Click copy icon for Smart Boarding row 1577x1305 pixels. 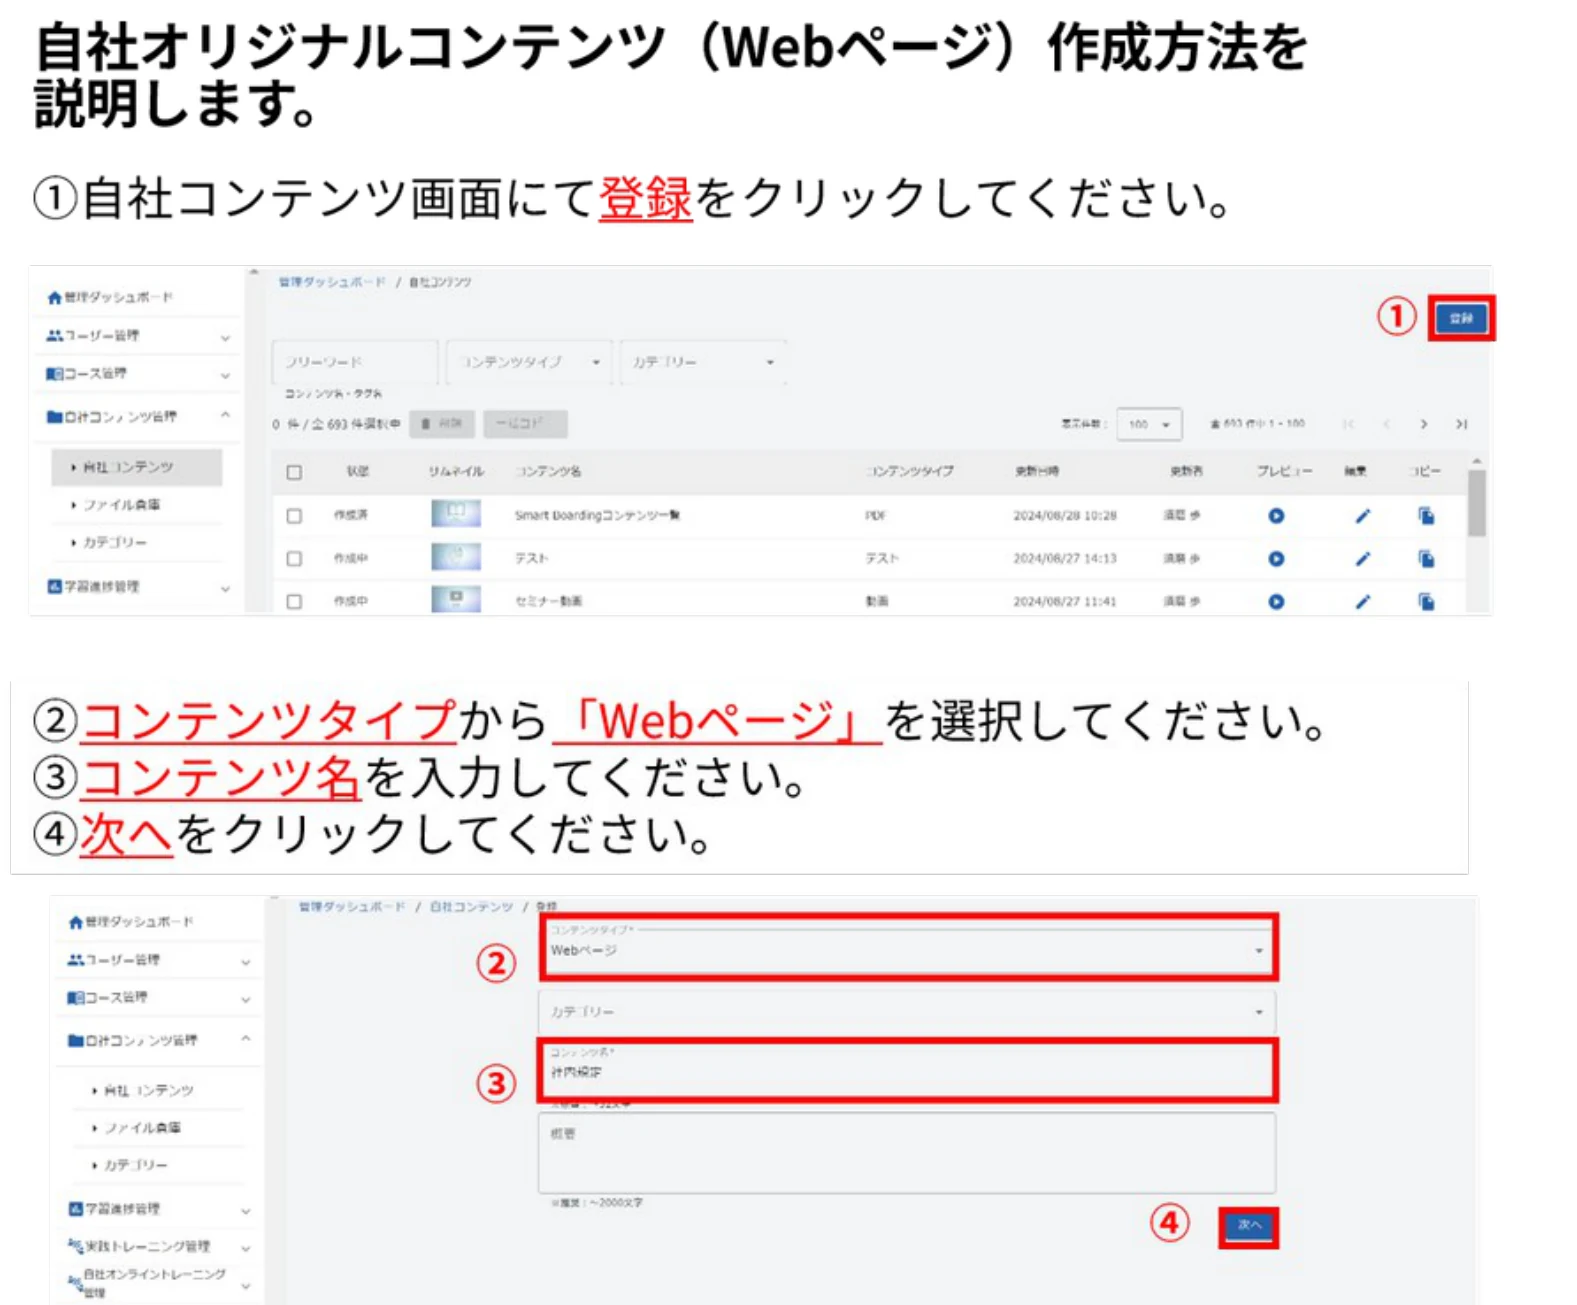tap(1426, 516)
